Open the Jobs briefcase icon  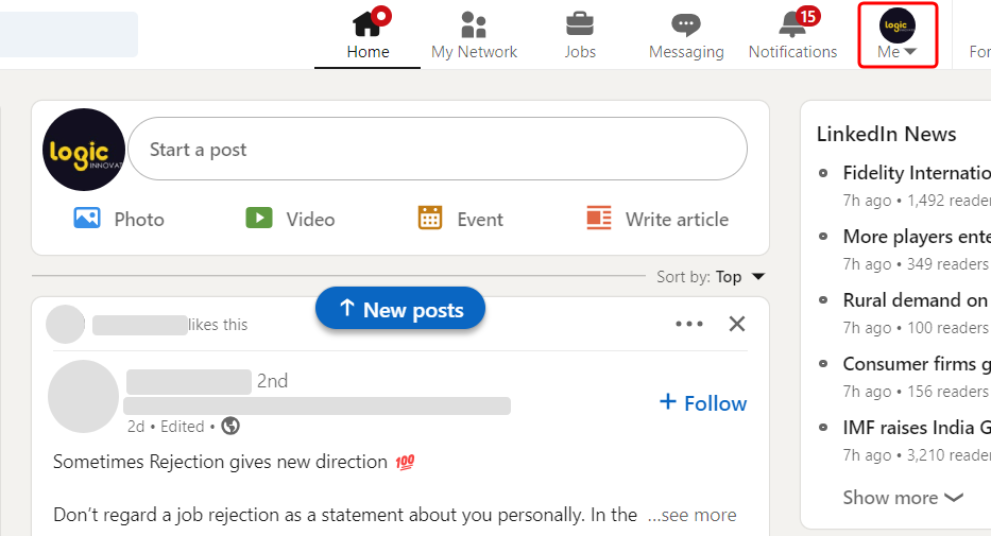(580, 24)
